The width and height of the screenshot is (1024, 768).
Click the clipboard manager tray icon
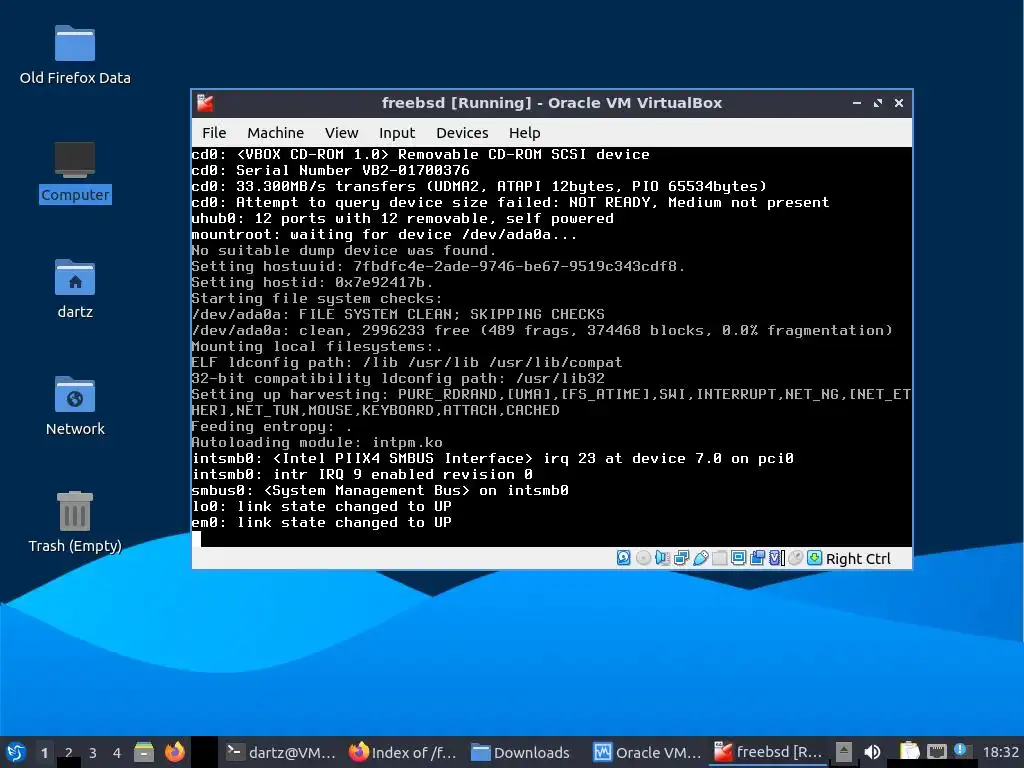(909, 752)
